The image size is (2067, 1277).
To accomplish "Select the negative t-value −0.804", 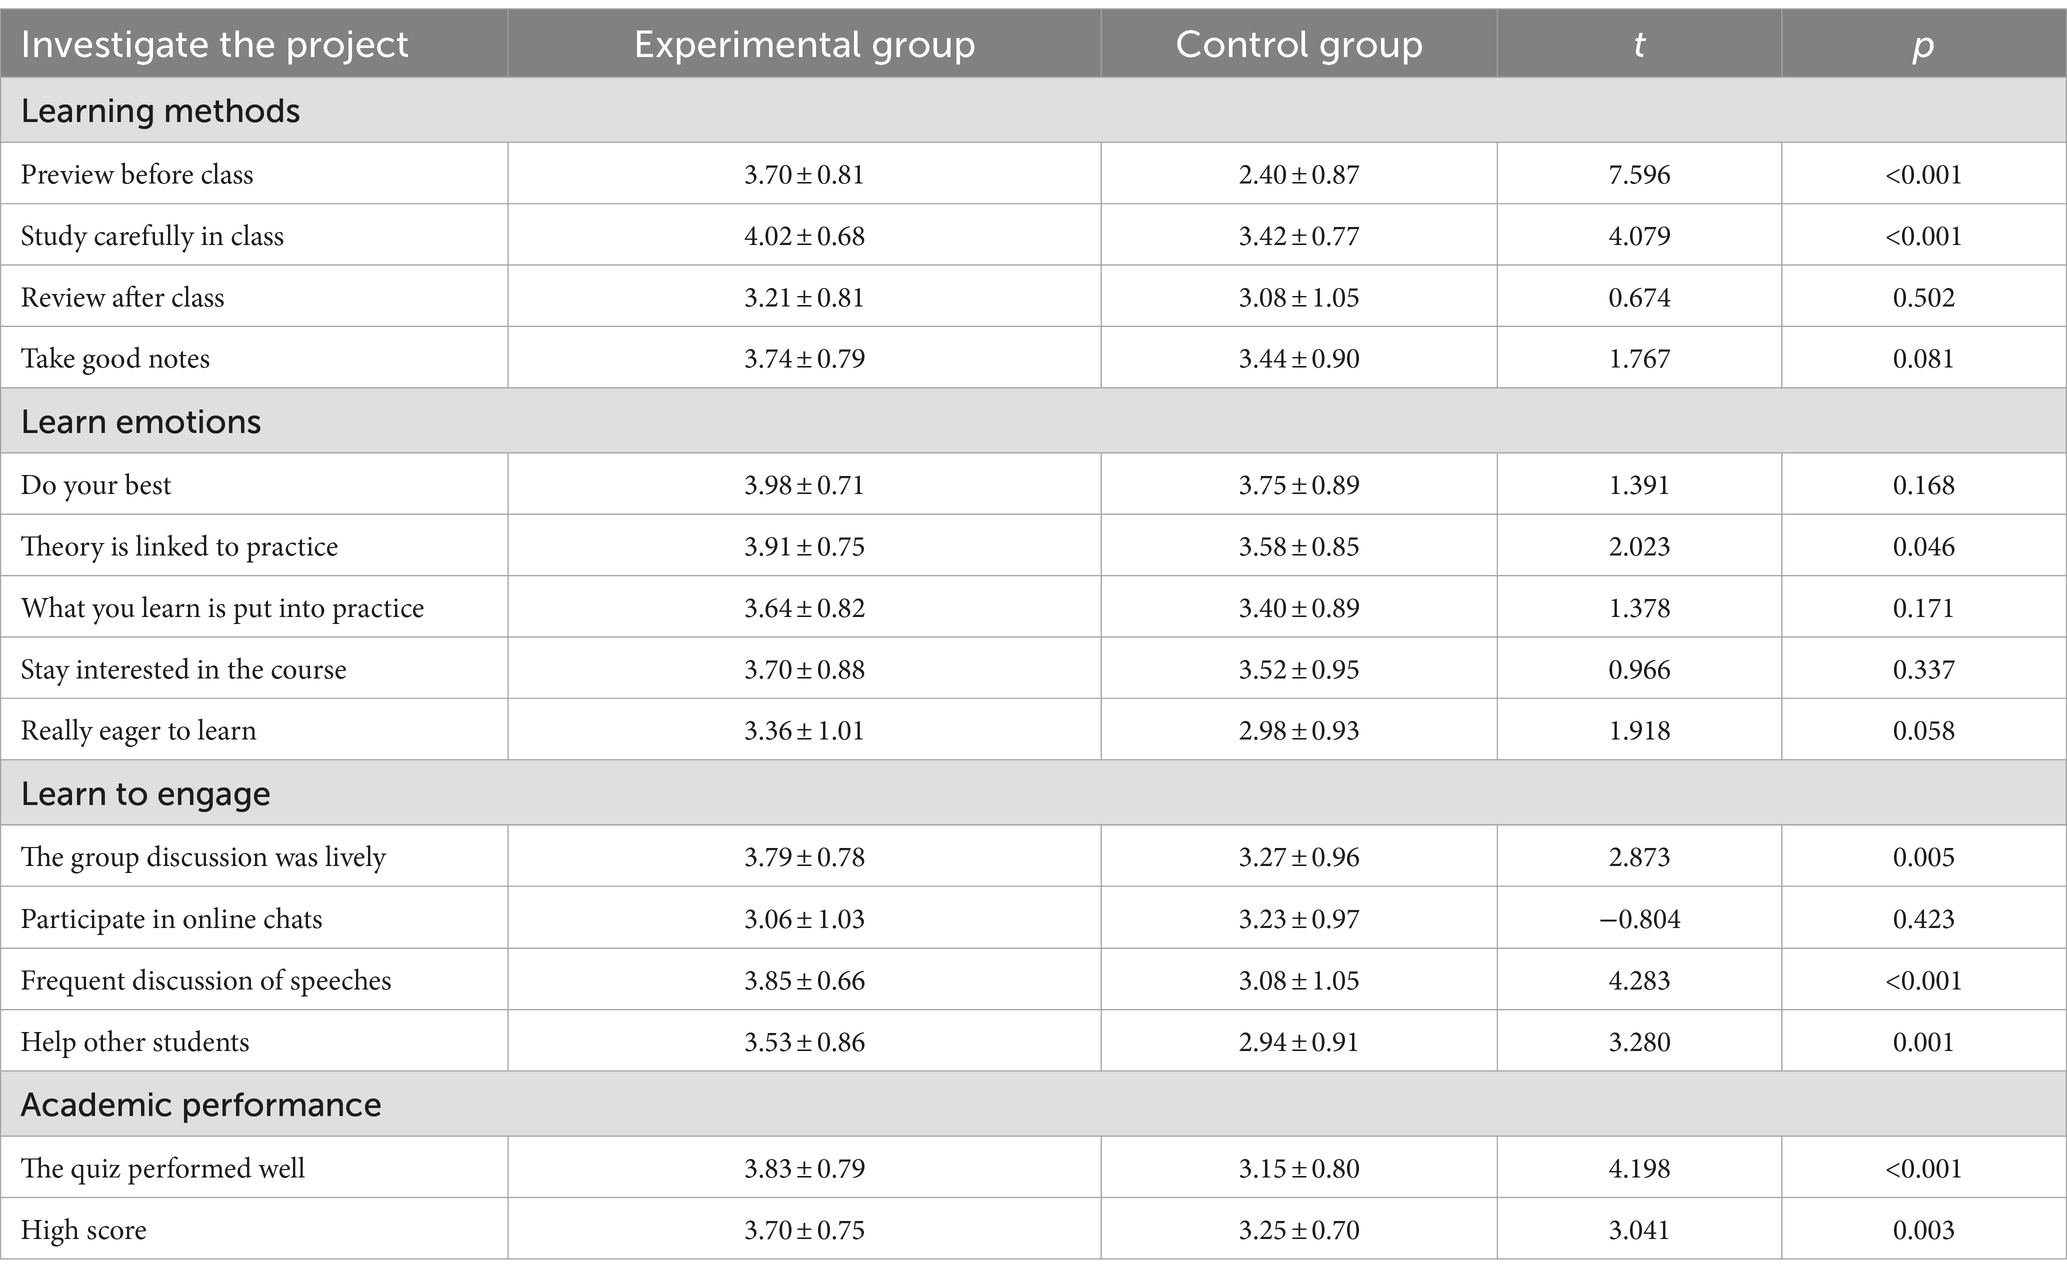I will 1639,919.
